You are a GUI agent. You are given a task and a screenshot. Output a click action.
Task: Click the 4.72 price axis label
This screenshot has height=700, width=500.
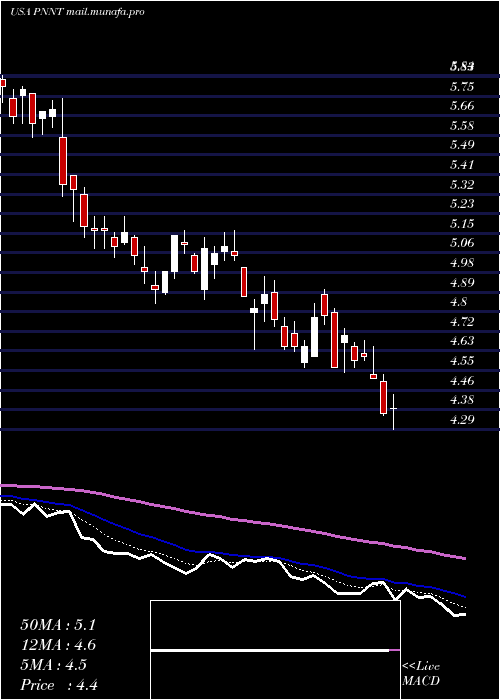click(x=462, y=321)
